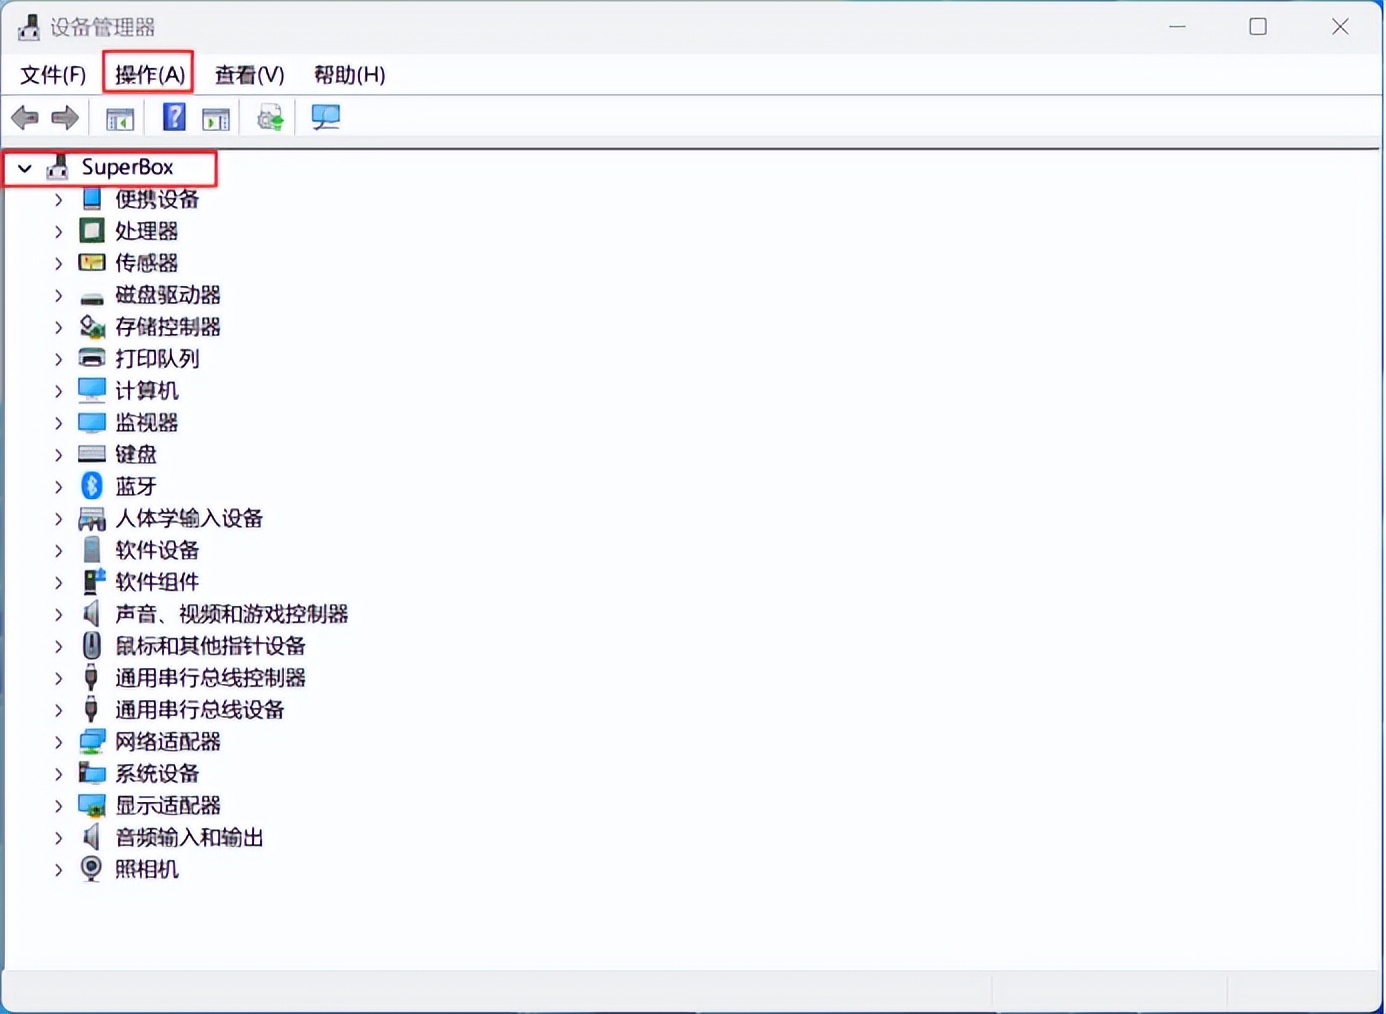This screenshot has height=1014, width=1386.
Task: Expand the 蓝牙 category
Action: click(58, 487)
